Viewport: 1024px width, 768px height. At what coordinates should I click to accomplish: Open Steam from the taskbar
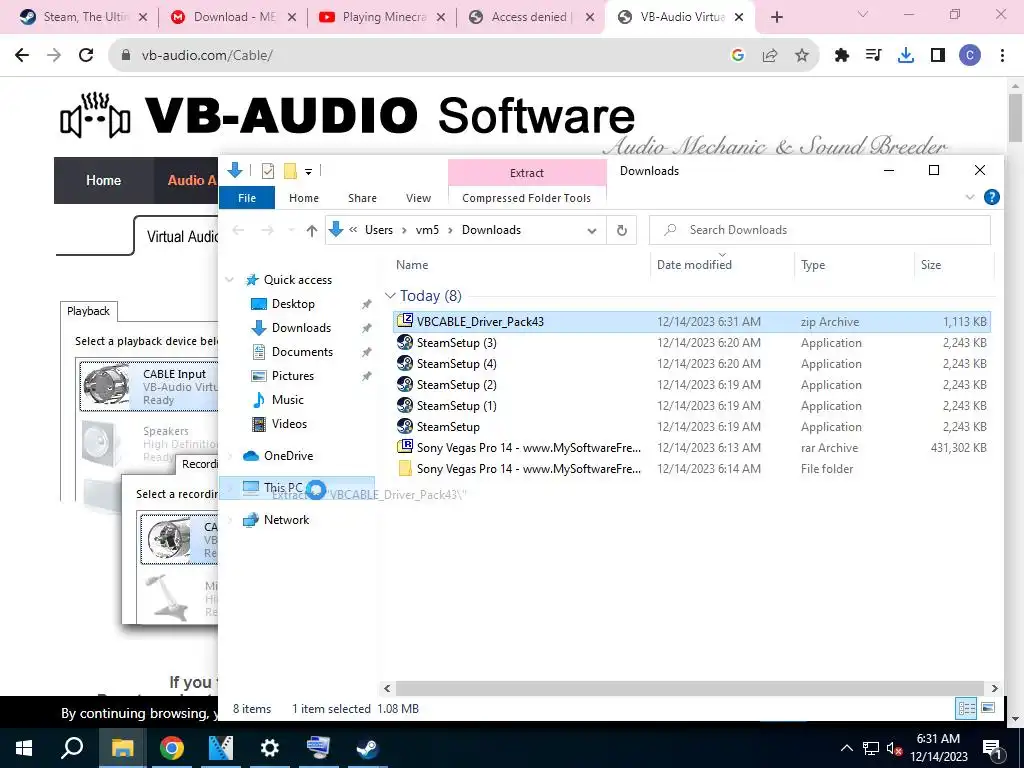pyautogui.click(x=367, y=748)
